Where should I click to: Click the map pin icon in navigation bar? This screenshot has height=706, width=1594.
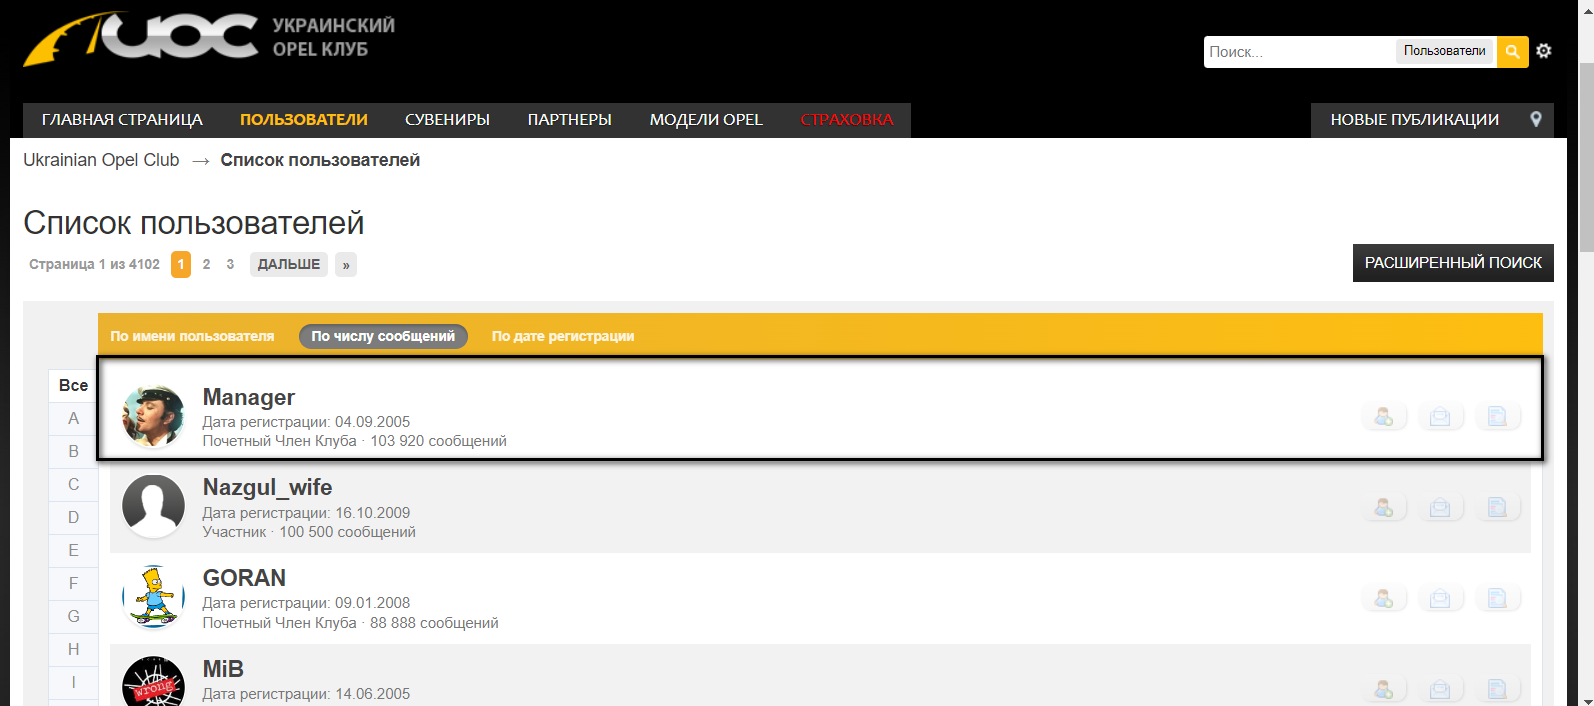click(x=1536, y=119)
